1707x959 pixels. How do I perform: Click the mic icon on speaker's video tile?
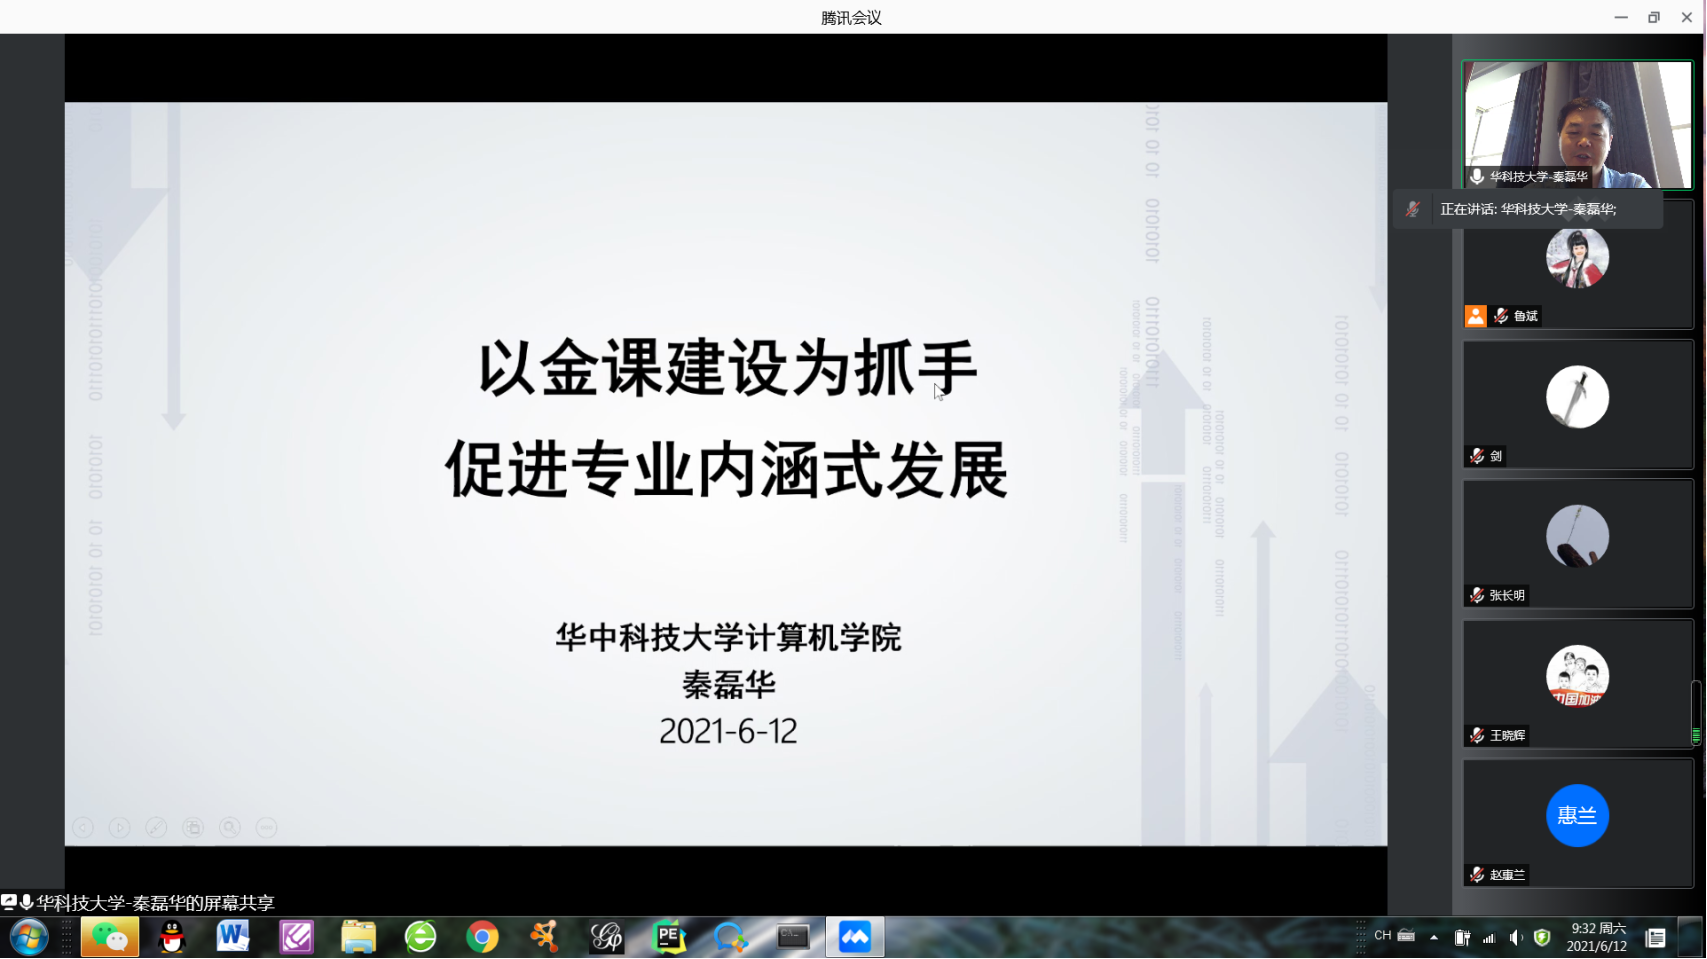[1477, 177]
